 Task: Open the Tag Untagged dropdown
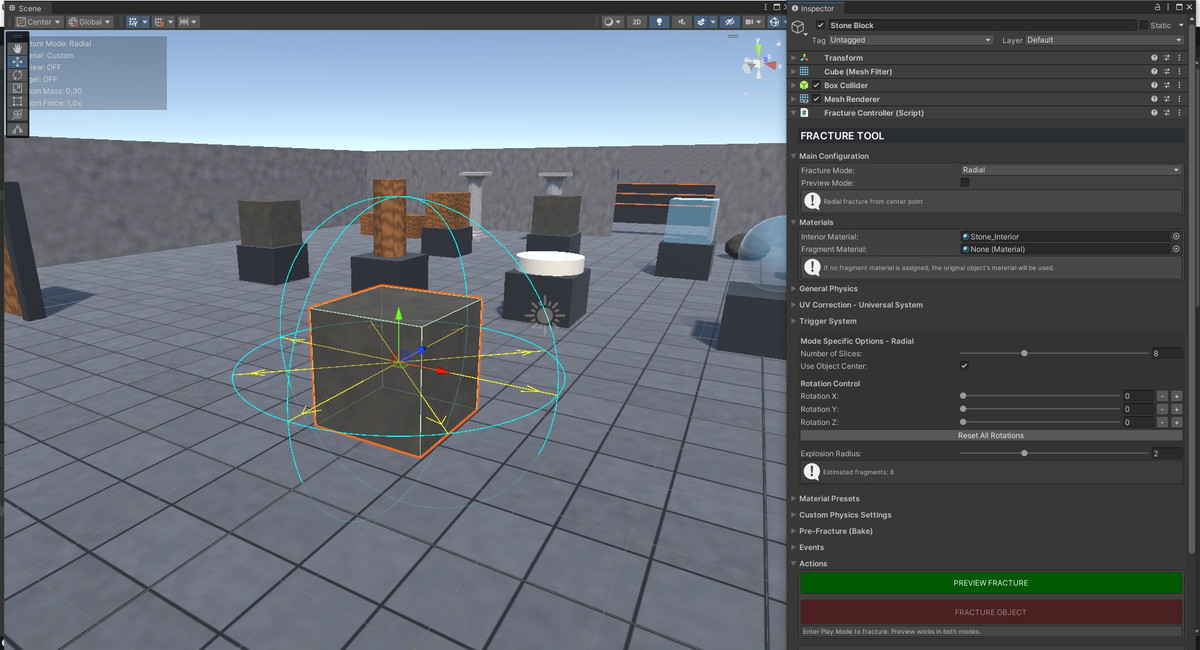(910, 40)
